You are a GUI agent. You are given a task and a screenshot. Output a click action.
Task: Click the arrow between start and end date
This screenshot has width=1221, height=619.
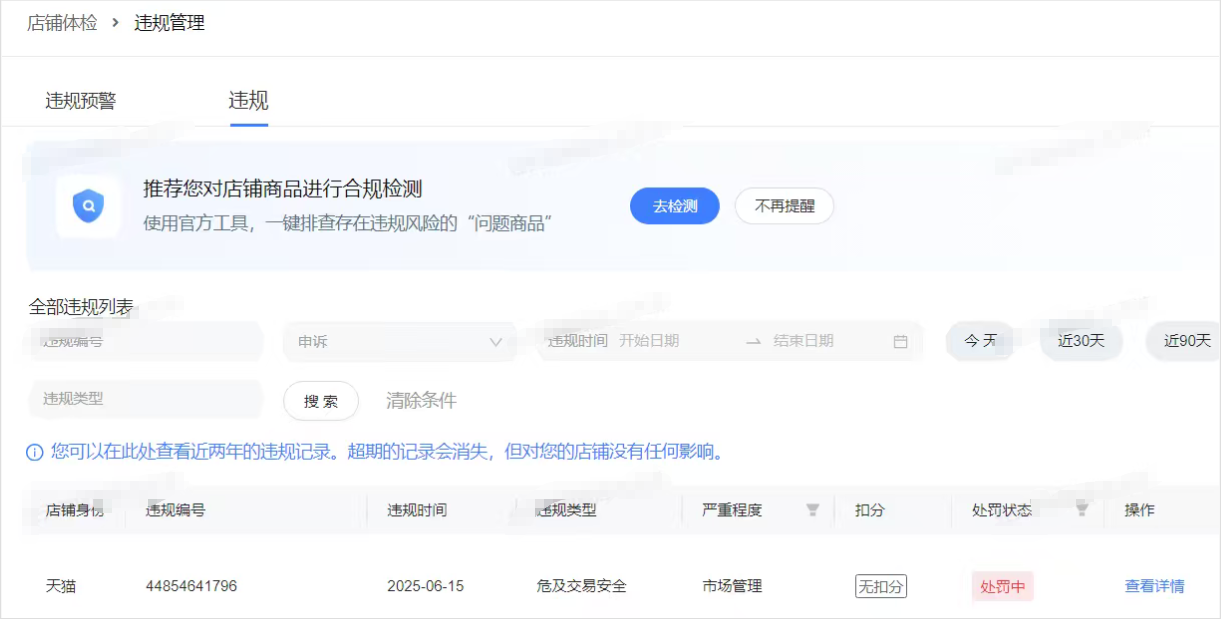[x=753, y=341]
